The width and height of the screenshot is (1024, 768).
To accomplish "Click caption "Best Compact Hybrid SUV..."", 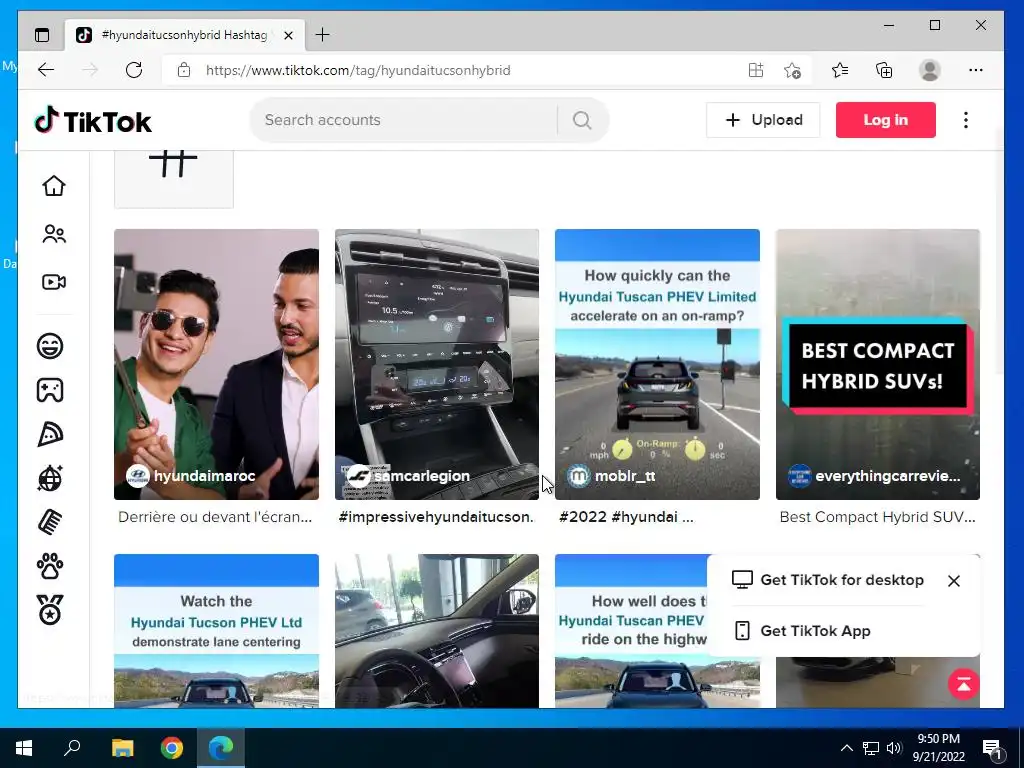I will point(877,517).
